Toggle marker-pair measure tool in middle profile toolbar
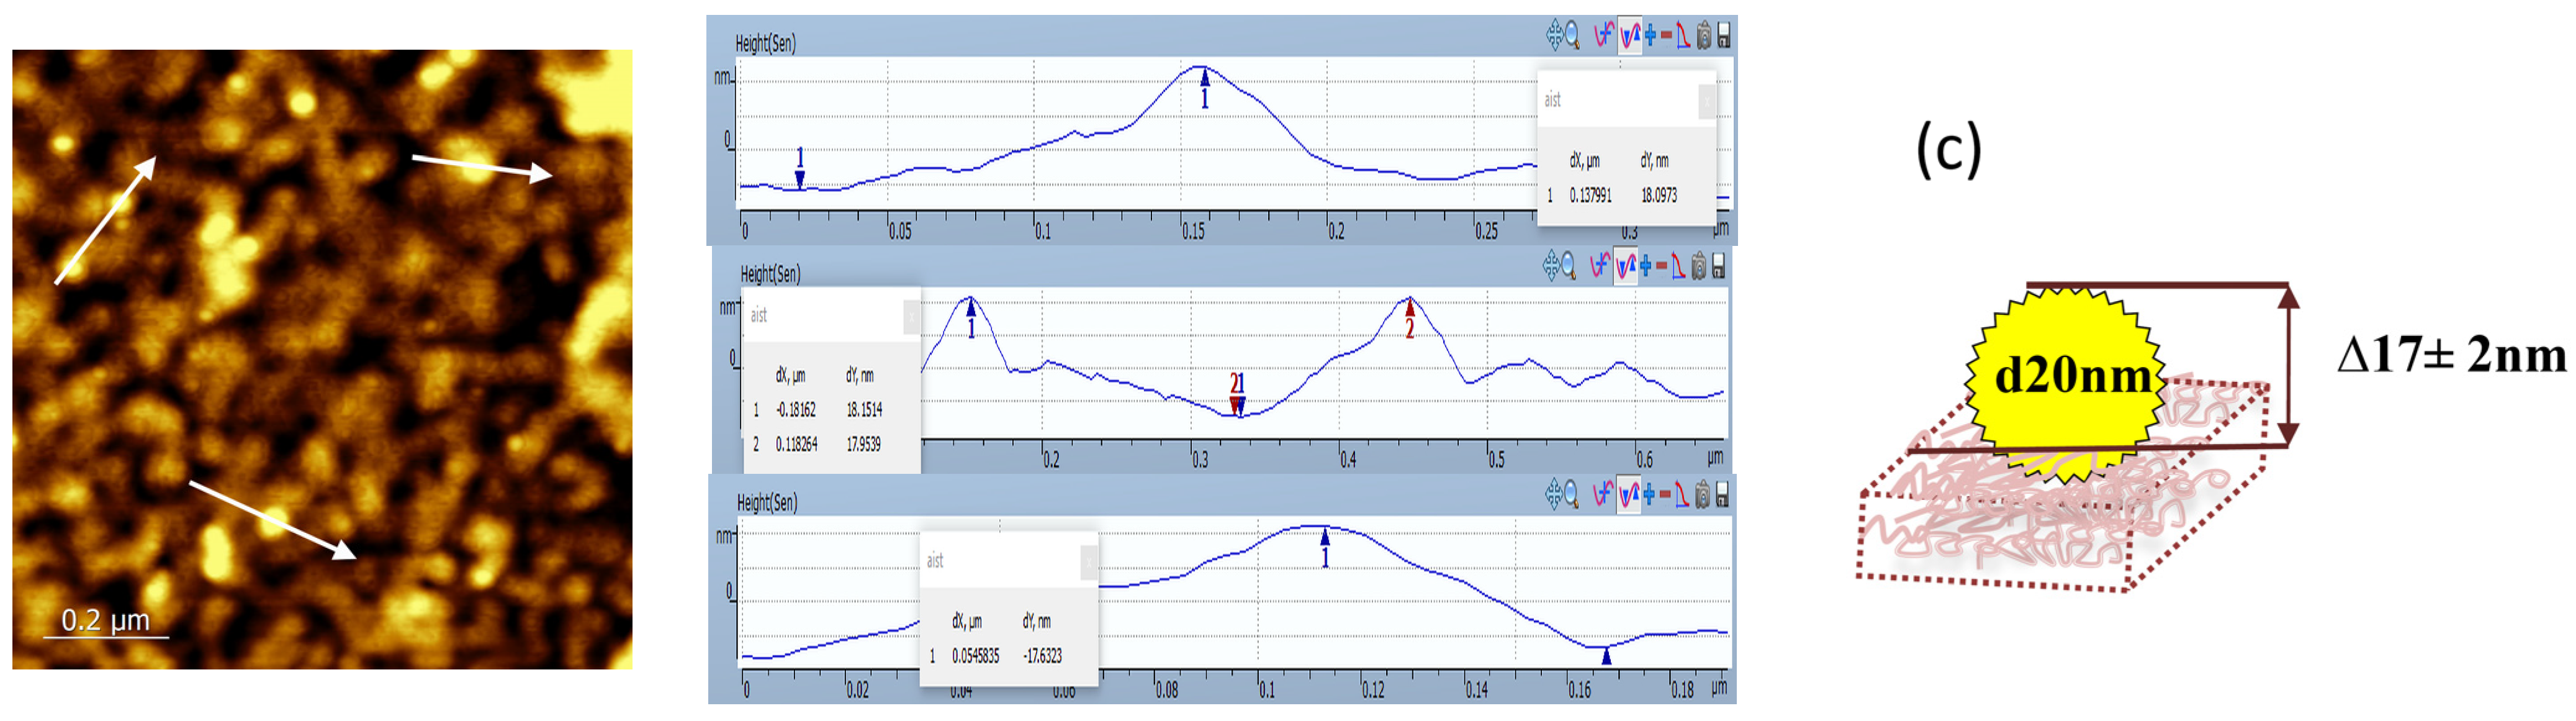Image resolution: width=2576 pixels, height=721 pixels. pos(1626,266)
